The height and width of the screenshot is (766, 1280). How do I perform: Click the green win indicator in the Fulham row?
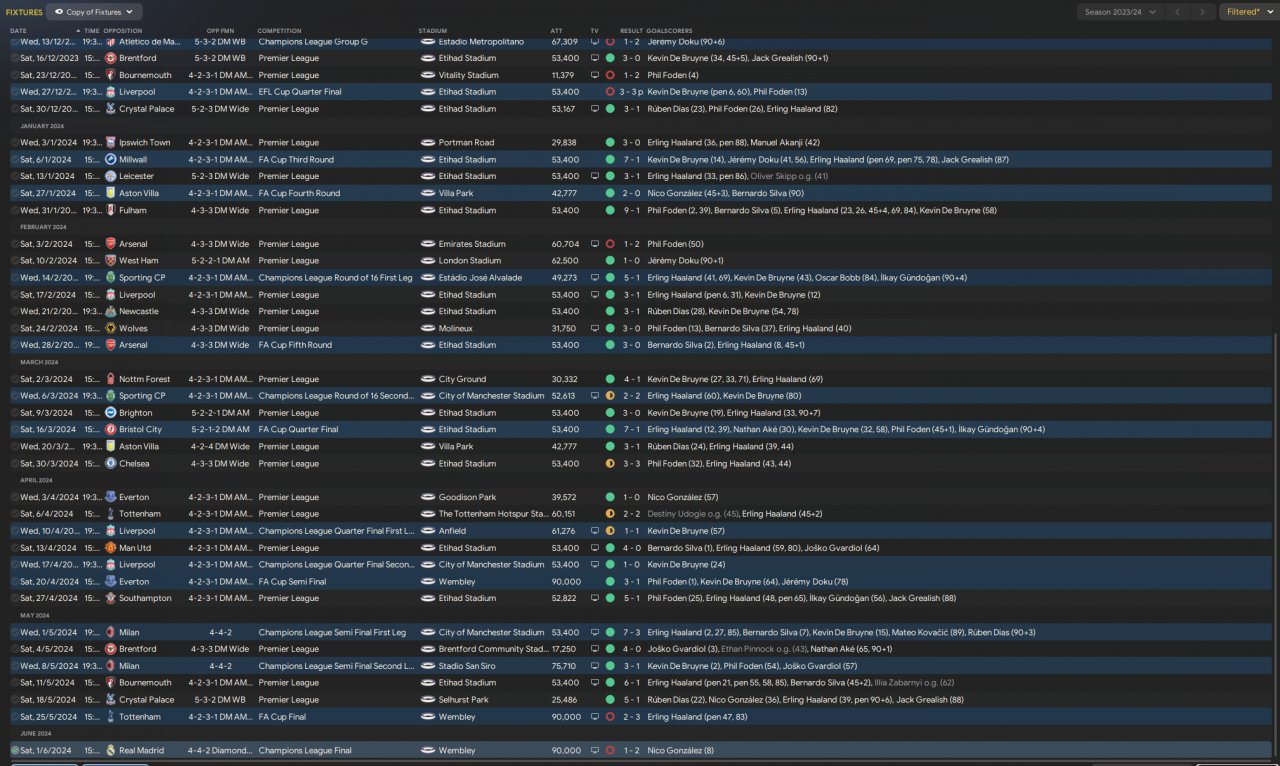[610, 210]
